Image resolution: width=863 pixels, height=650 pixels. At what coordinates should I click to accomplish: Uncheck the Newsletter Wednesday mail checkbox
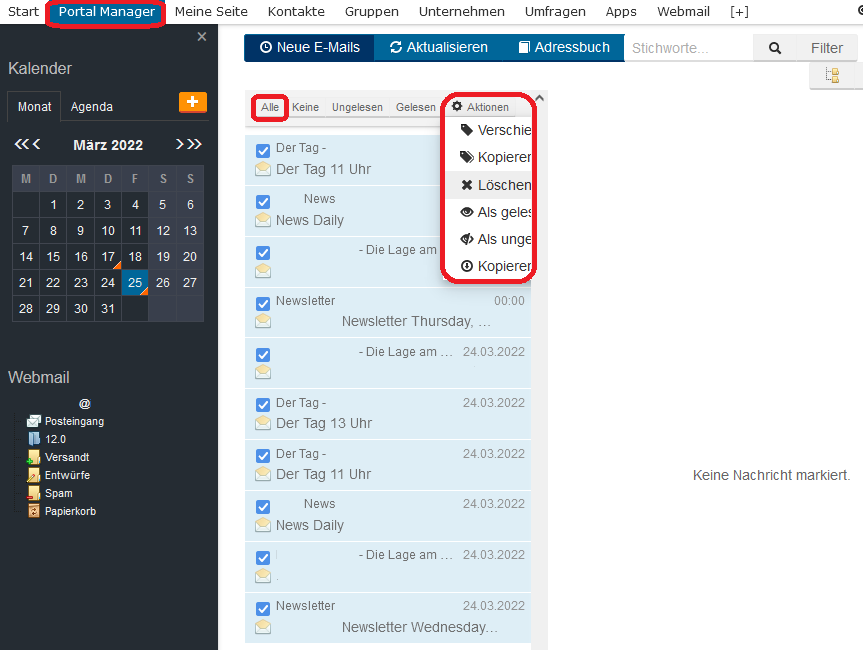pyautogui.click(x=263, y=609)
